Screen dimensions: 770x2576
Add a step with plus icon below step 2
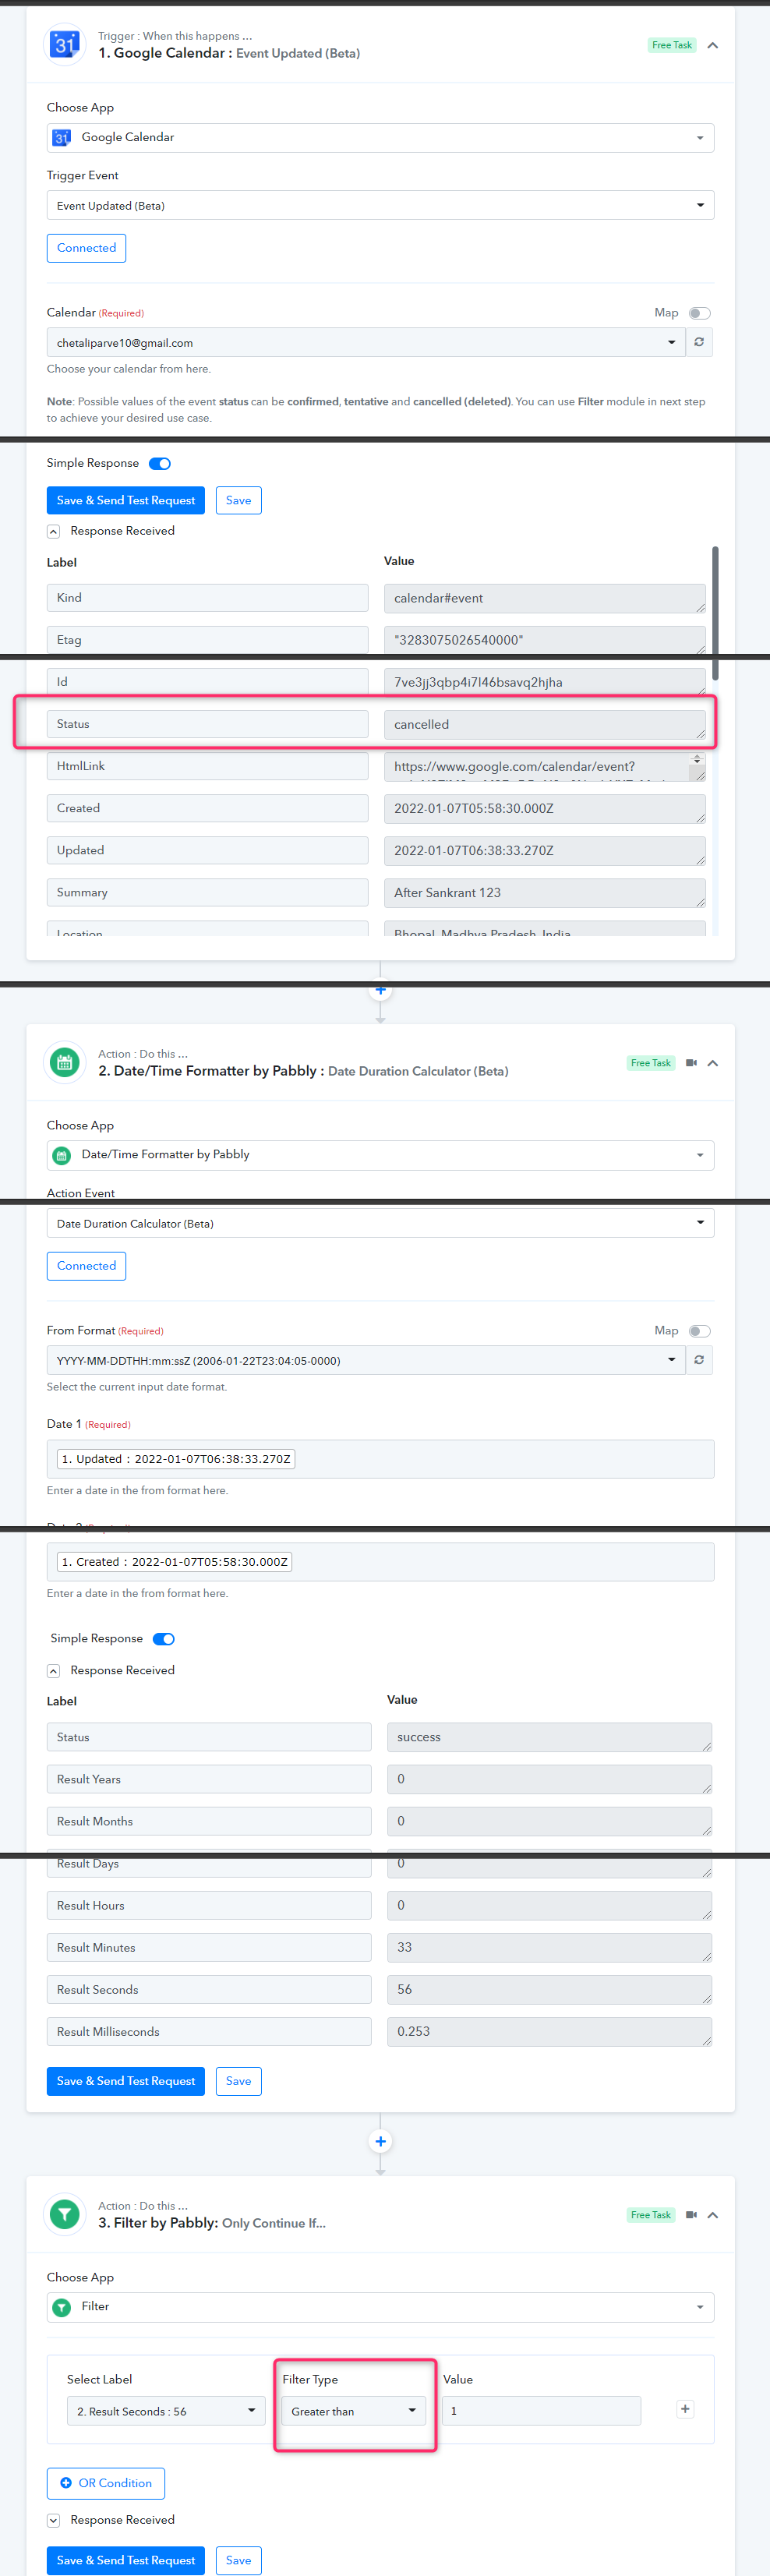coord(380,2141)
